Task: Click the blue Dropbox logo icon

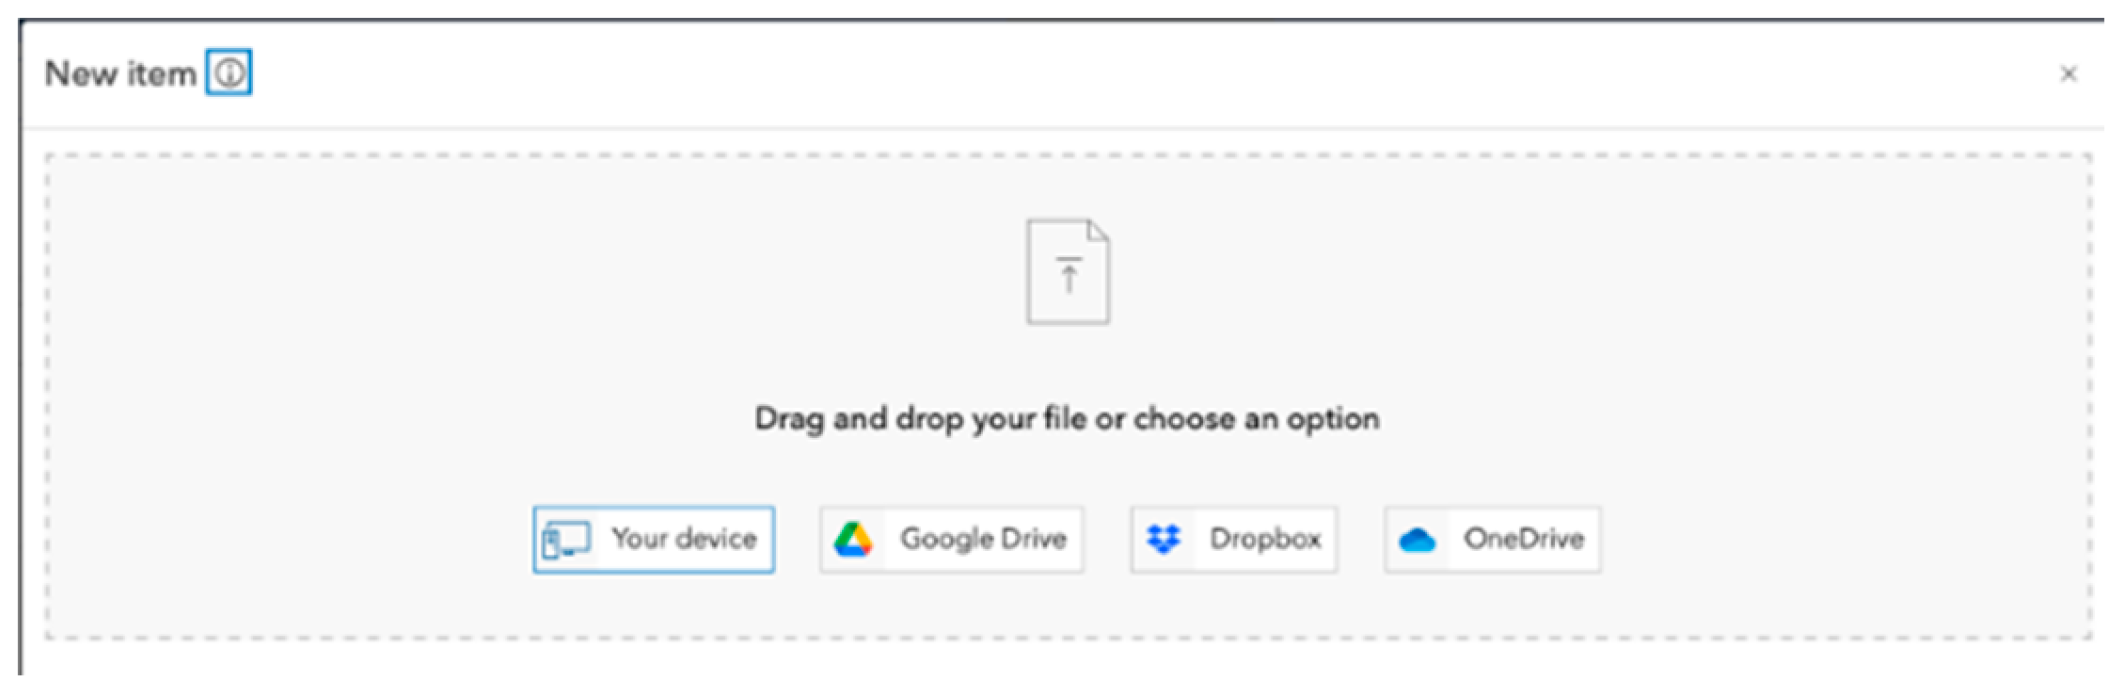Action: tap(1164, 540)
